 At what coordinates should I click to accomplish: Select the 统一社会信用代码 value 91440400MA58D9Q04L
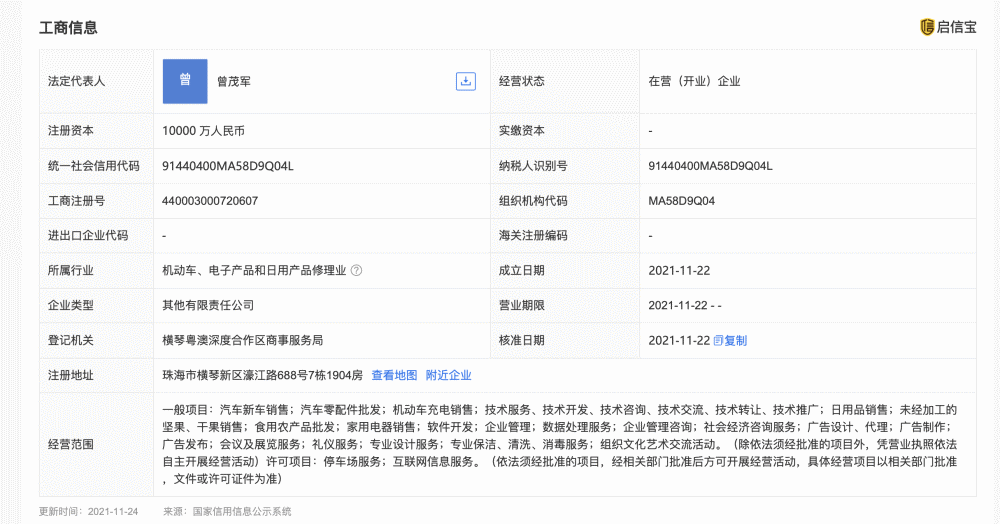pyautogui.click(x=228, y=166)
